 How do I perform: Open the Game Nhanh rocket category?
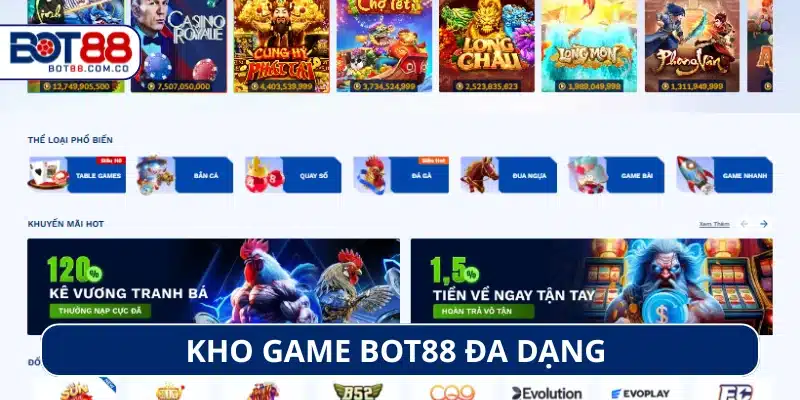coord(724,175)
